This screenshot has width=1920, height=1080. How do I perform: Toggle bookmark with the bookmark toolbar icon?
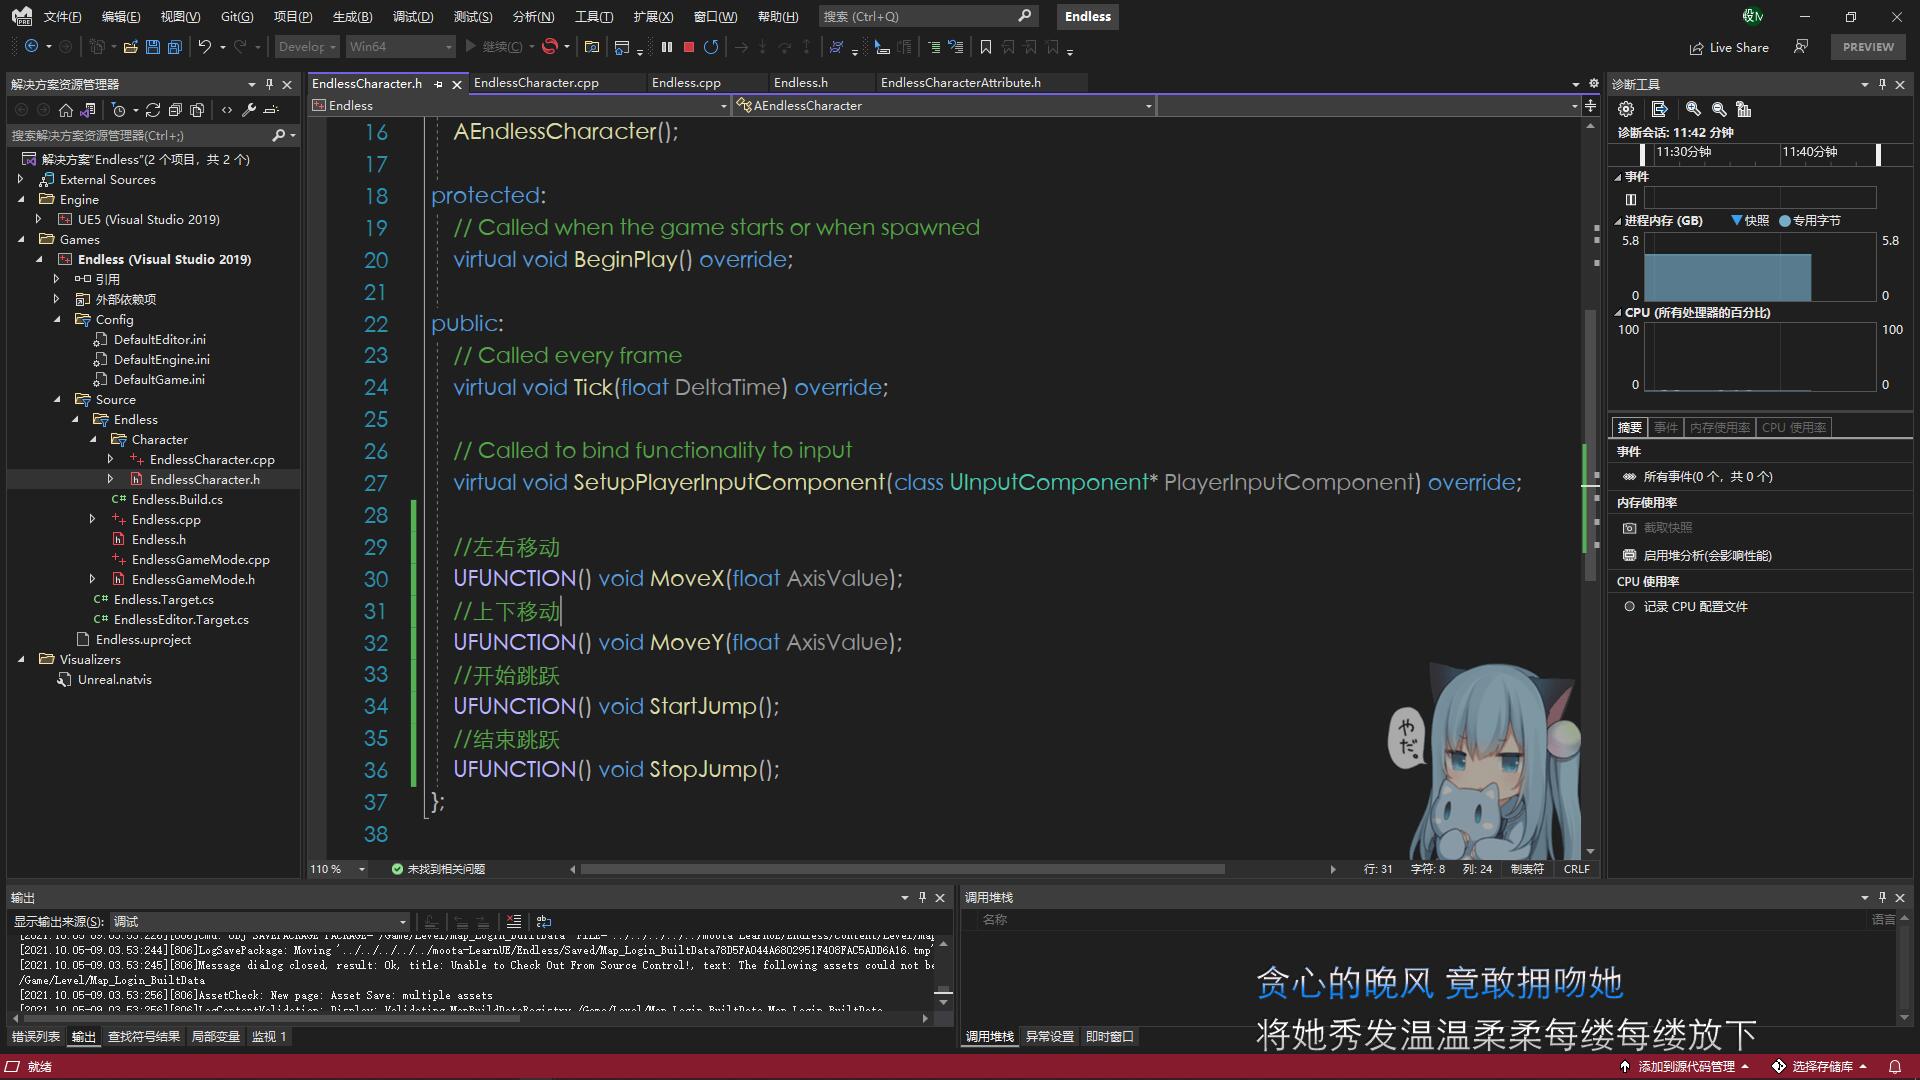tap(986, 47)
